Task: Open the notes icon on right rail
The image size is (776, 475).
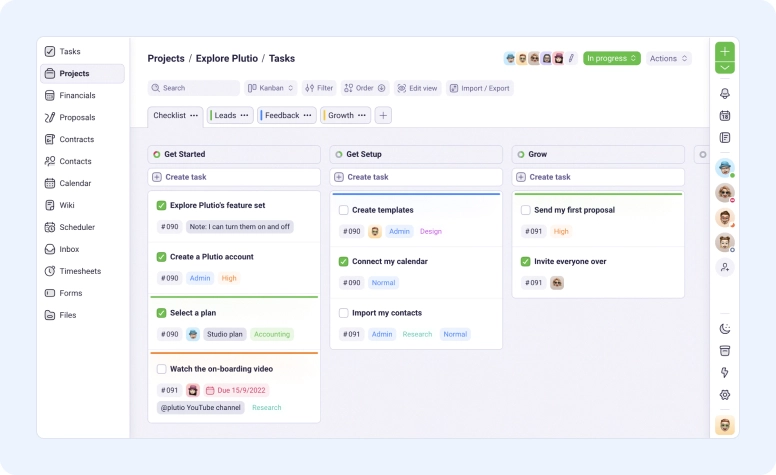Action: pyautogui.click(x=725, y=138)
